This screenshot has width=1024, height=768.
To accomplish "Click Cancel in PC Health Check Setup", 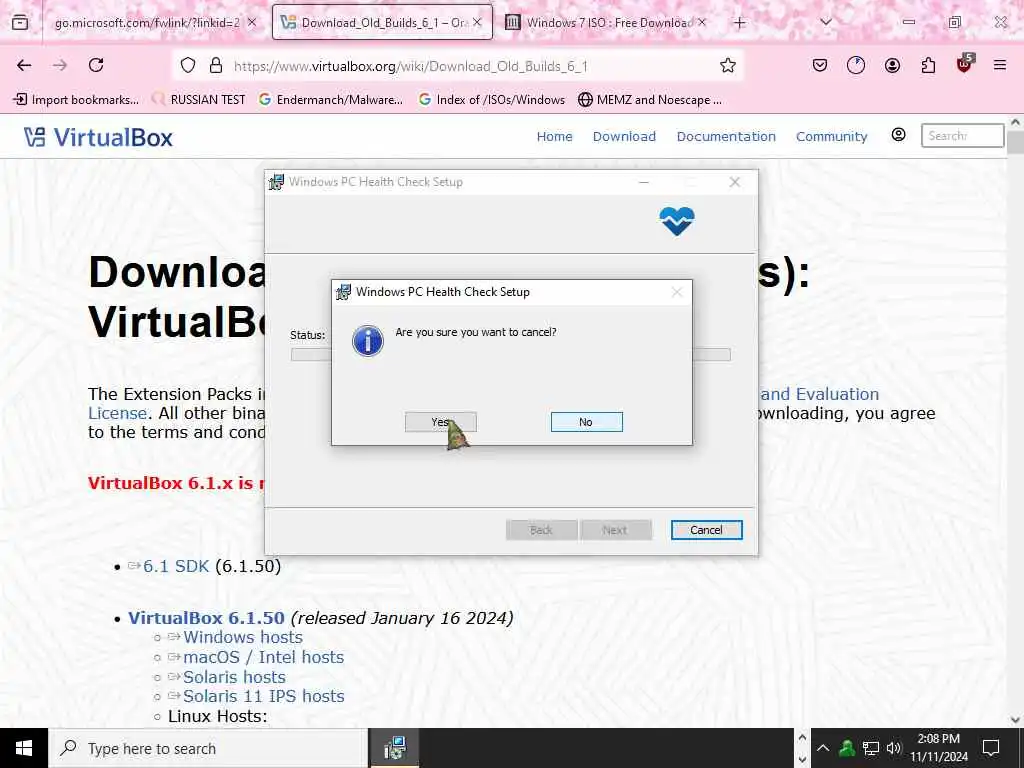I will [707, 530].
